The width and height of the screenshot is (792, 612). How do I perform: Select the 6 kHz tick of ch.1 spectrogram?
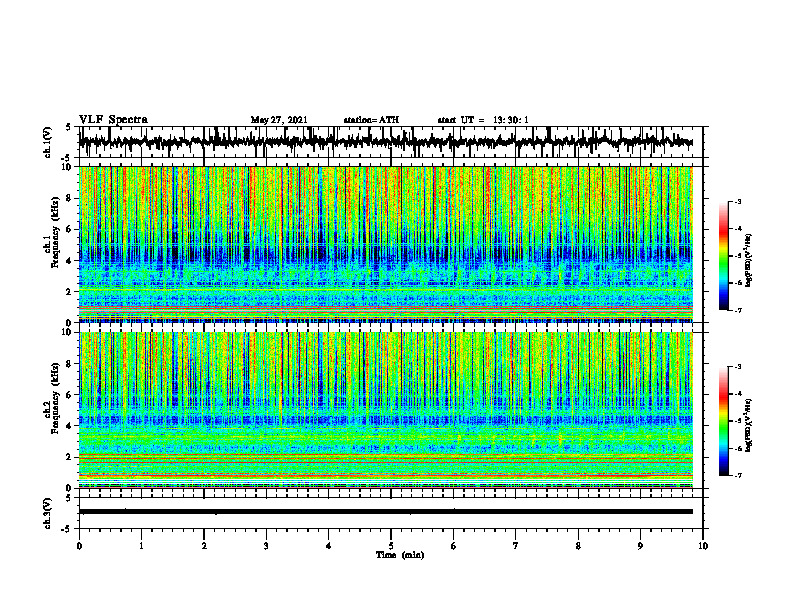pyautogui.click(x=69, y=229)
